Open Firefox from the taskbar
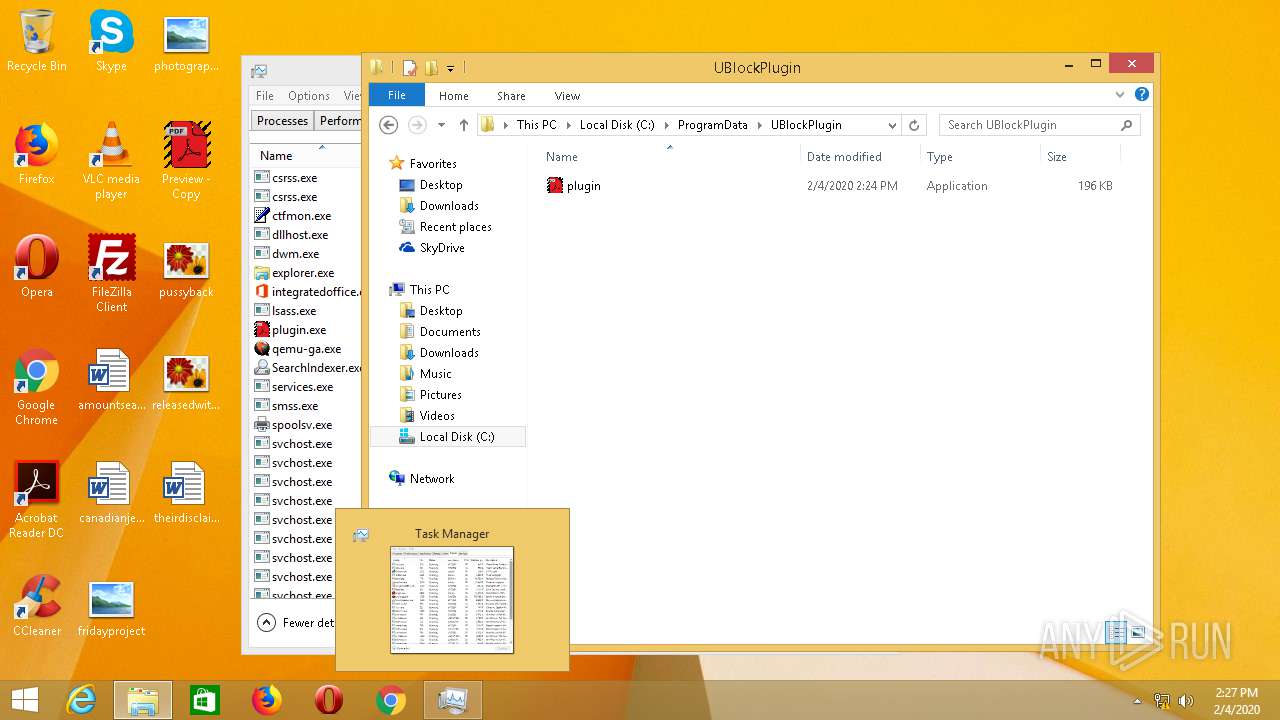This screenshot has width=1280, height=720. [x=267, y=700]
